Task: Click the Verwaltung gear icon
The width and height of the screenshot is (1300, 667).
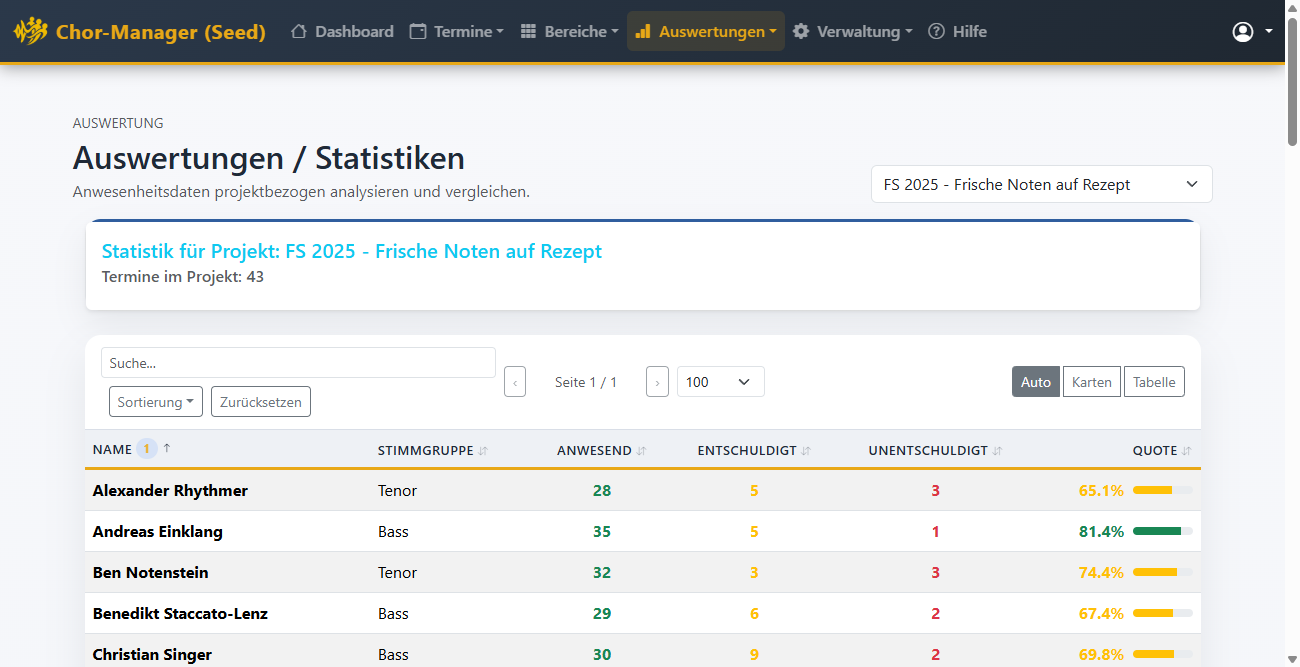Action: (801, 31)
